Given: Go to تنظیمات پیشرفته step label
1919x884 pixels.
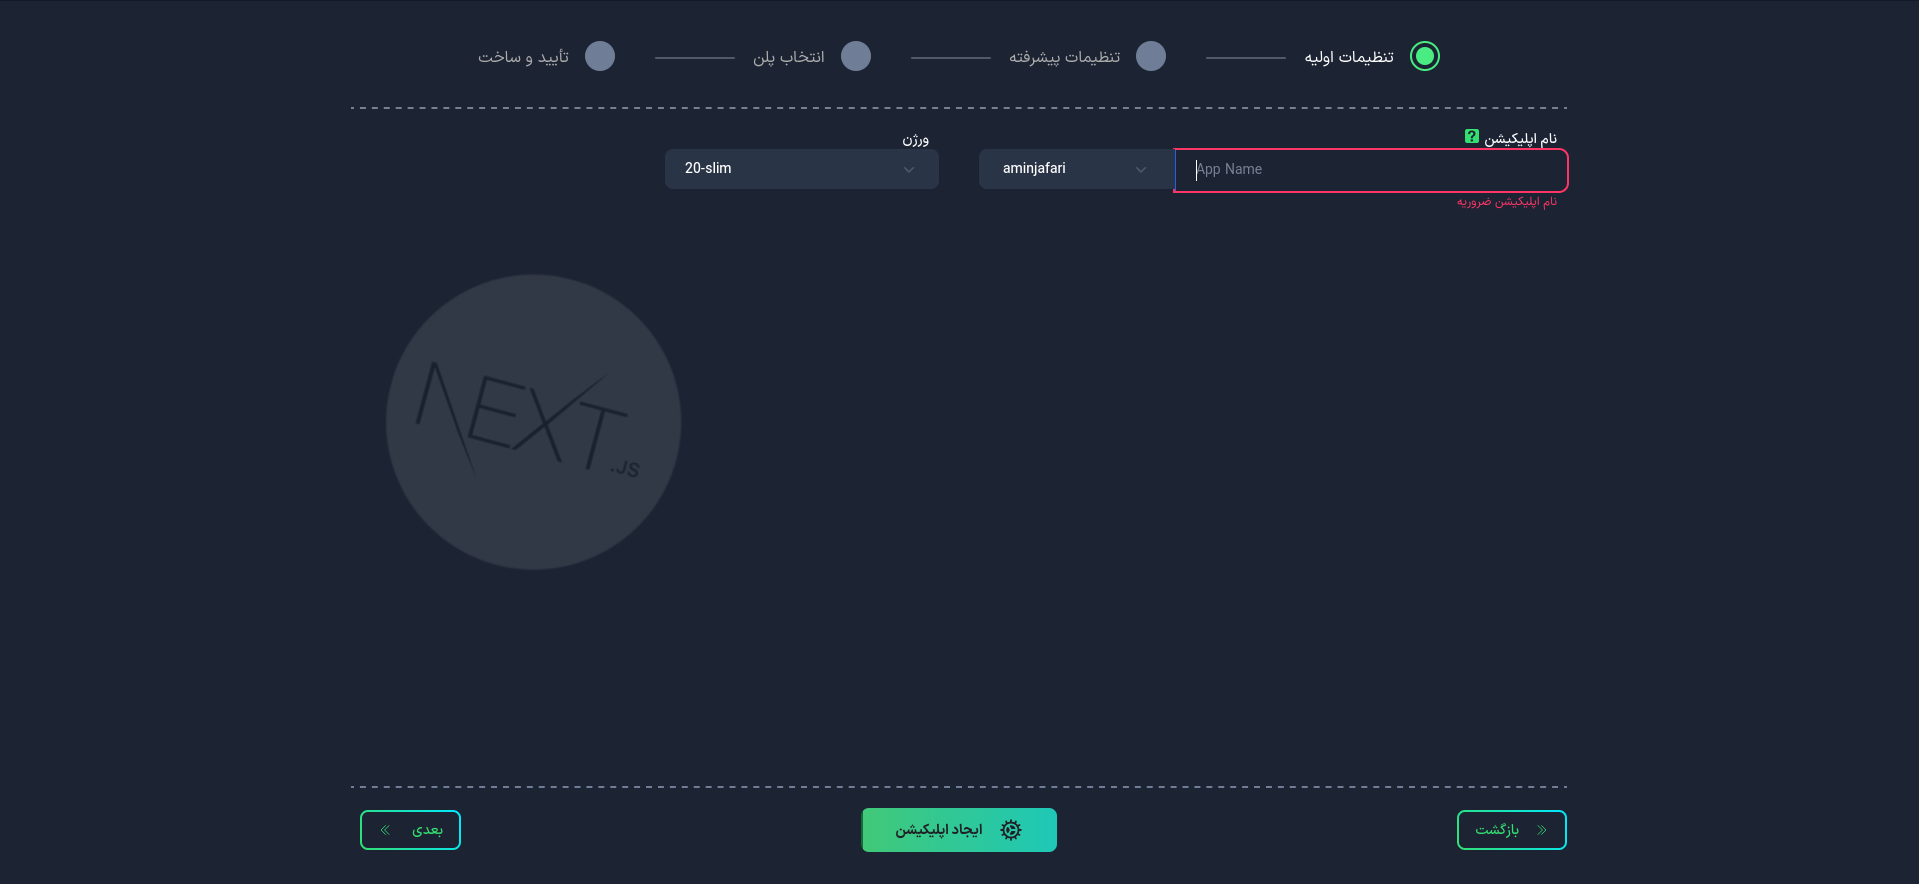Looking at the screenshot, I should (1064, 57).
